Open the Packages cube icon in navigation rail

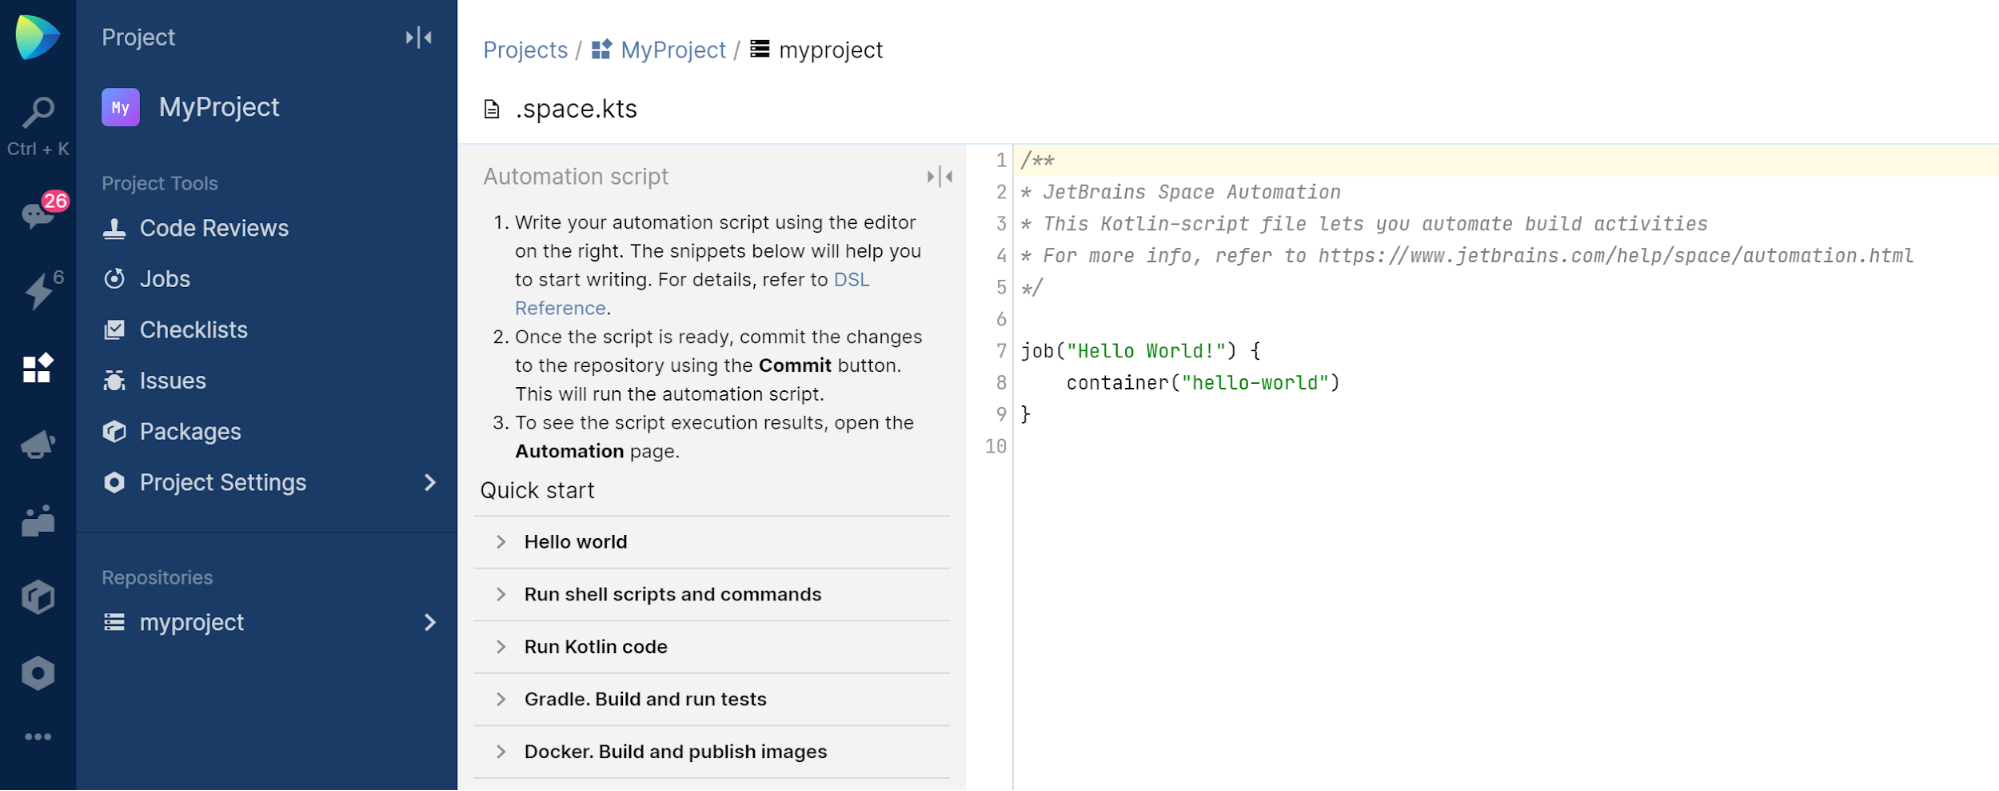(38, 597)
